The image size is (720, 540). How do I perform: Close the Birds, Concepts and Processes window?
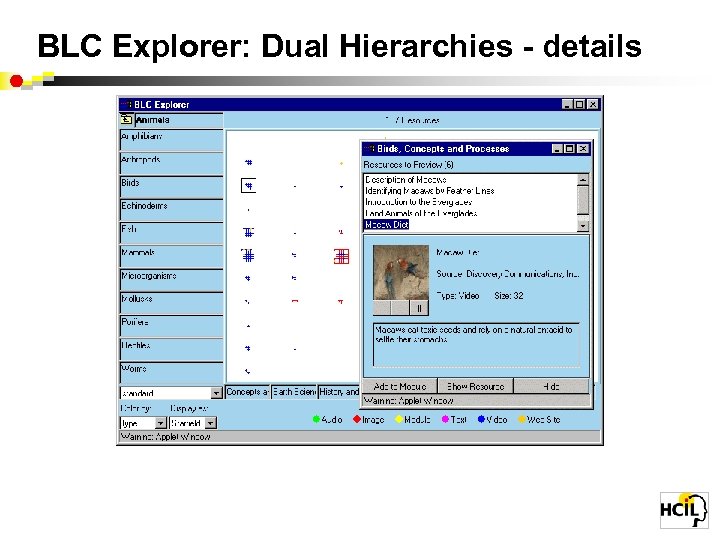[583, 149]
